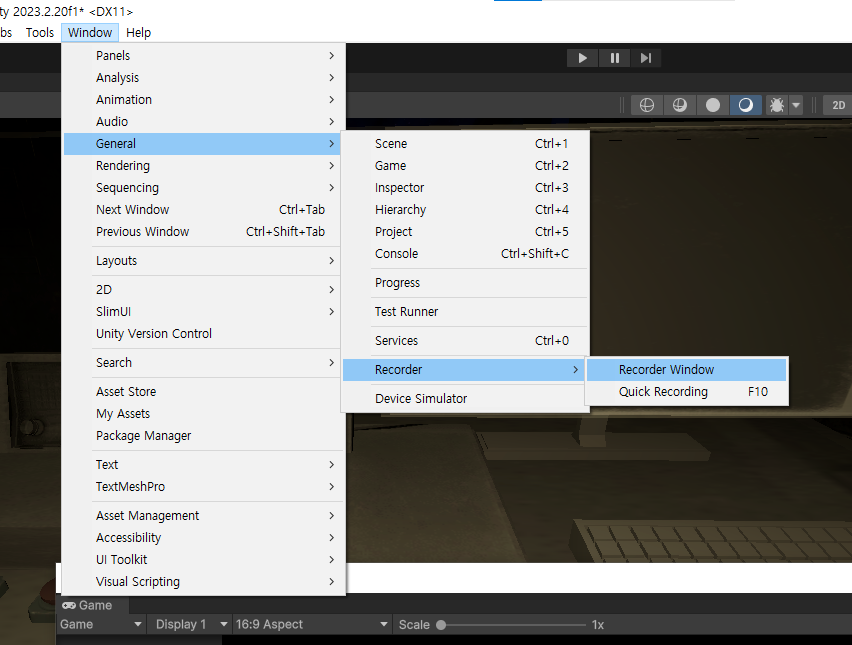The width and height of the screenshot is (852, 645).
Task: Click the Step frame button
Action: pos(646,58)
